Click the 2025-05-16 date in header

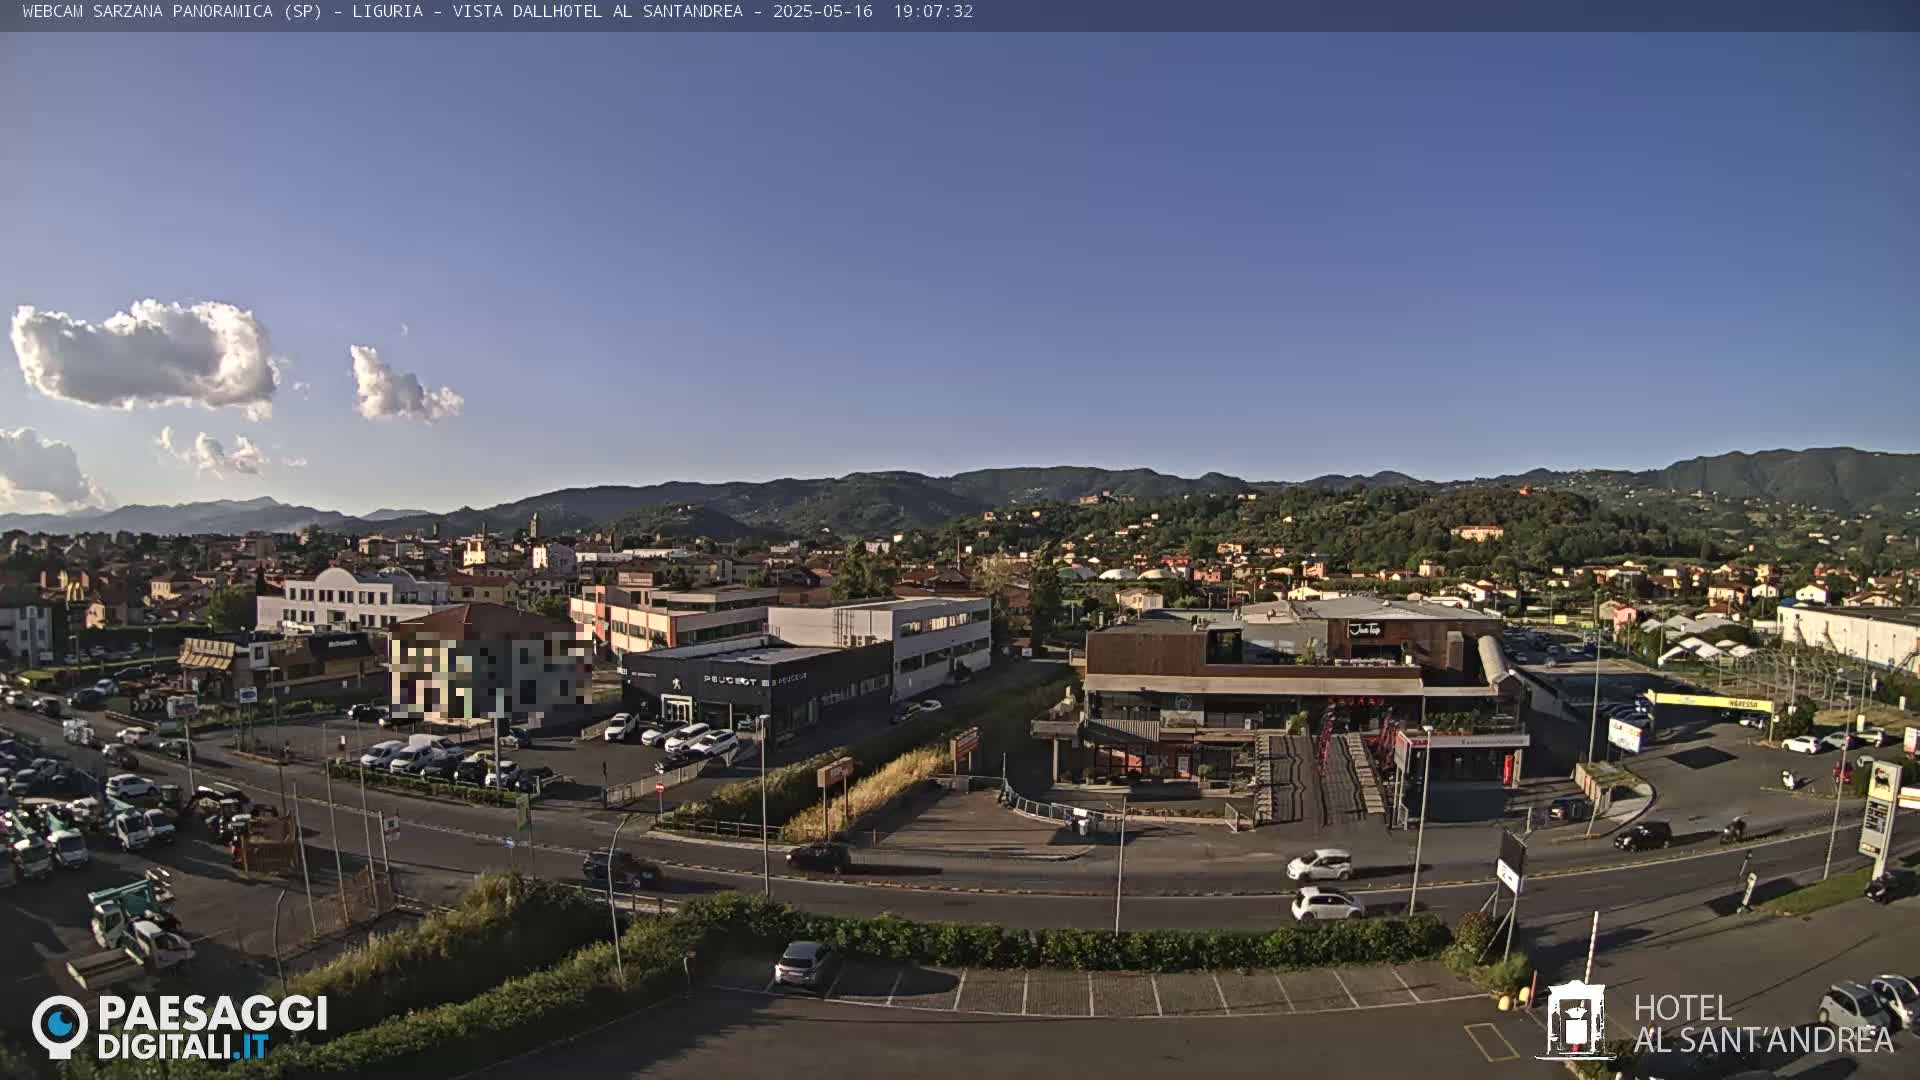(822, 11)
